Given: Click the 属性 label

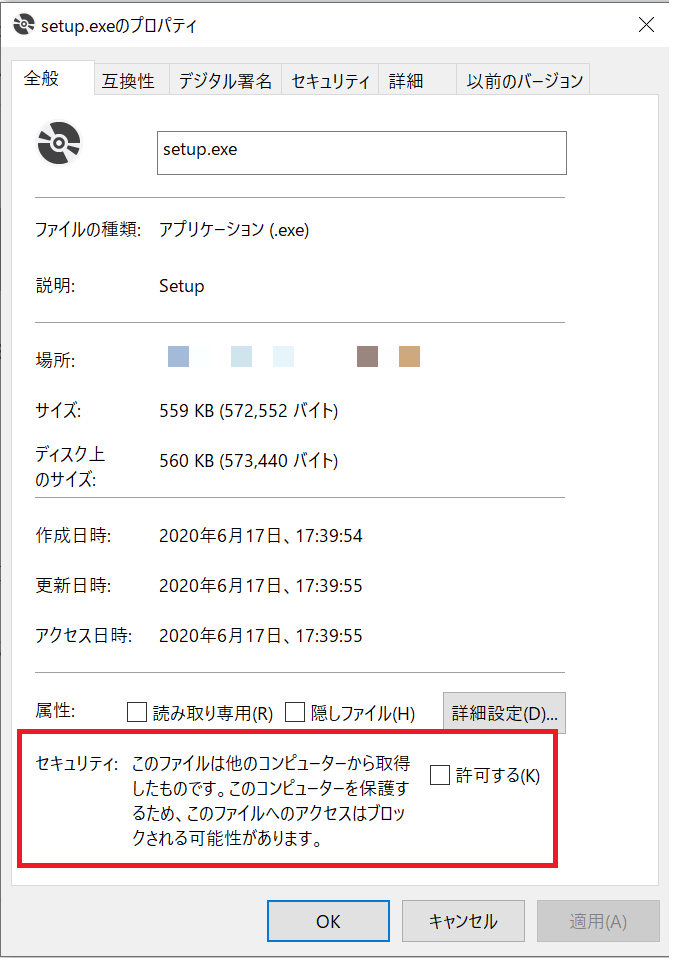Looking at the screenshot, I should pos(55,711).
